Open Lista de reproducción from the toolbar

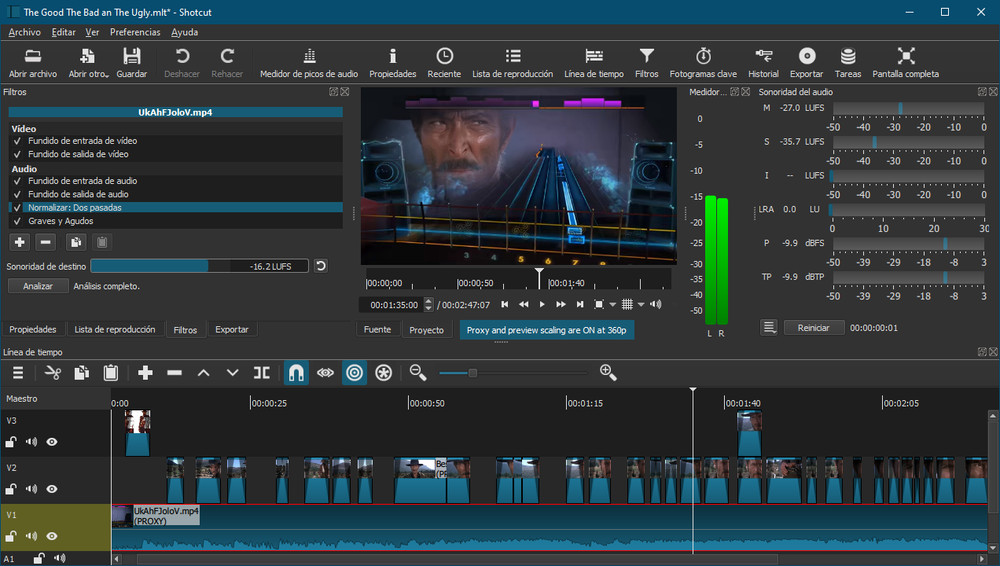point(513,63)
